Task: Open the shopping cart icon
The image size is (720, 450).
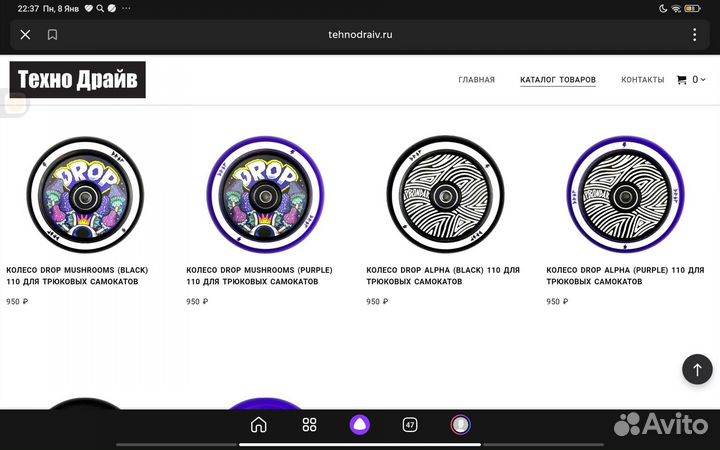Action: [681, 79]
